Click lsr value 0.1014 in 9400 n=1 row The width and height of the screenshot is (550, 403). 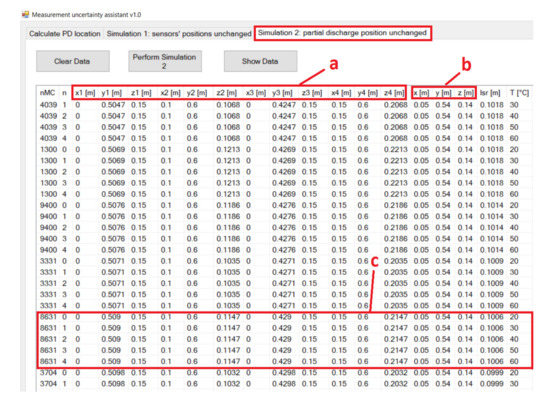coord(491,216)
